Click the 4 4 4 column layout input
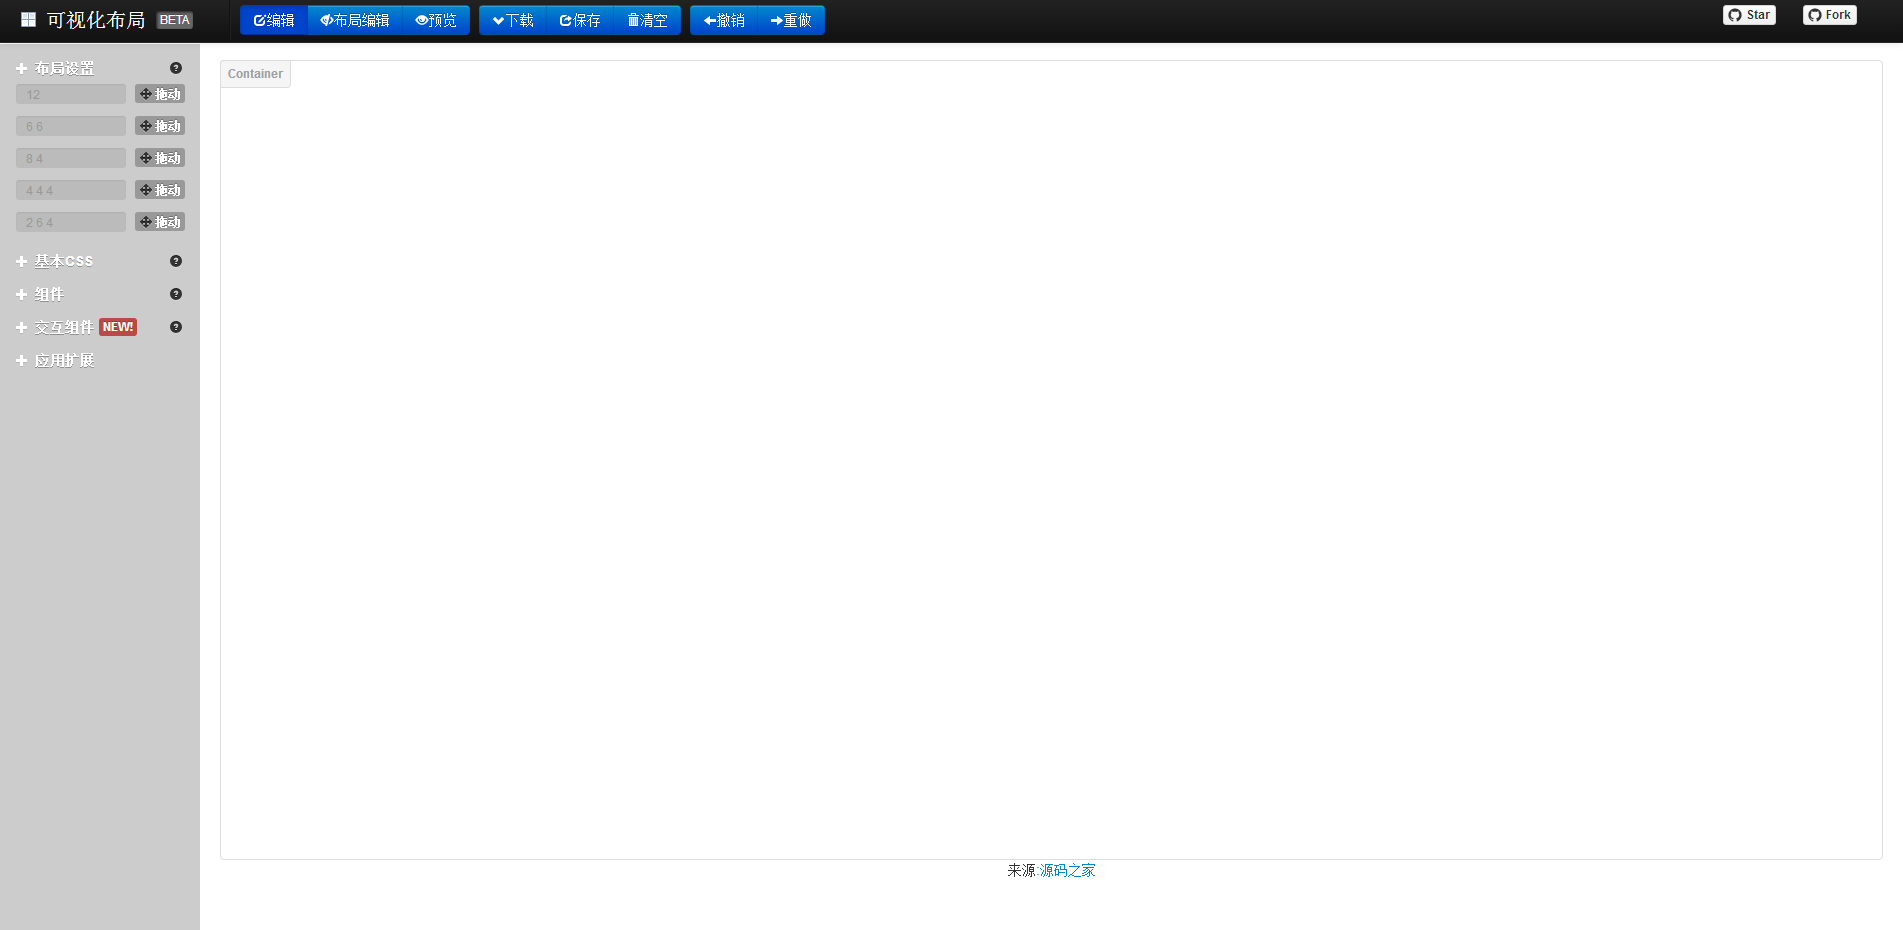This screenshot has width=1903, height=930. coord(71,190)
